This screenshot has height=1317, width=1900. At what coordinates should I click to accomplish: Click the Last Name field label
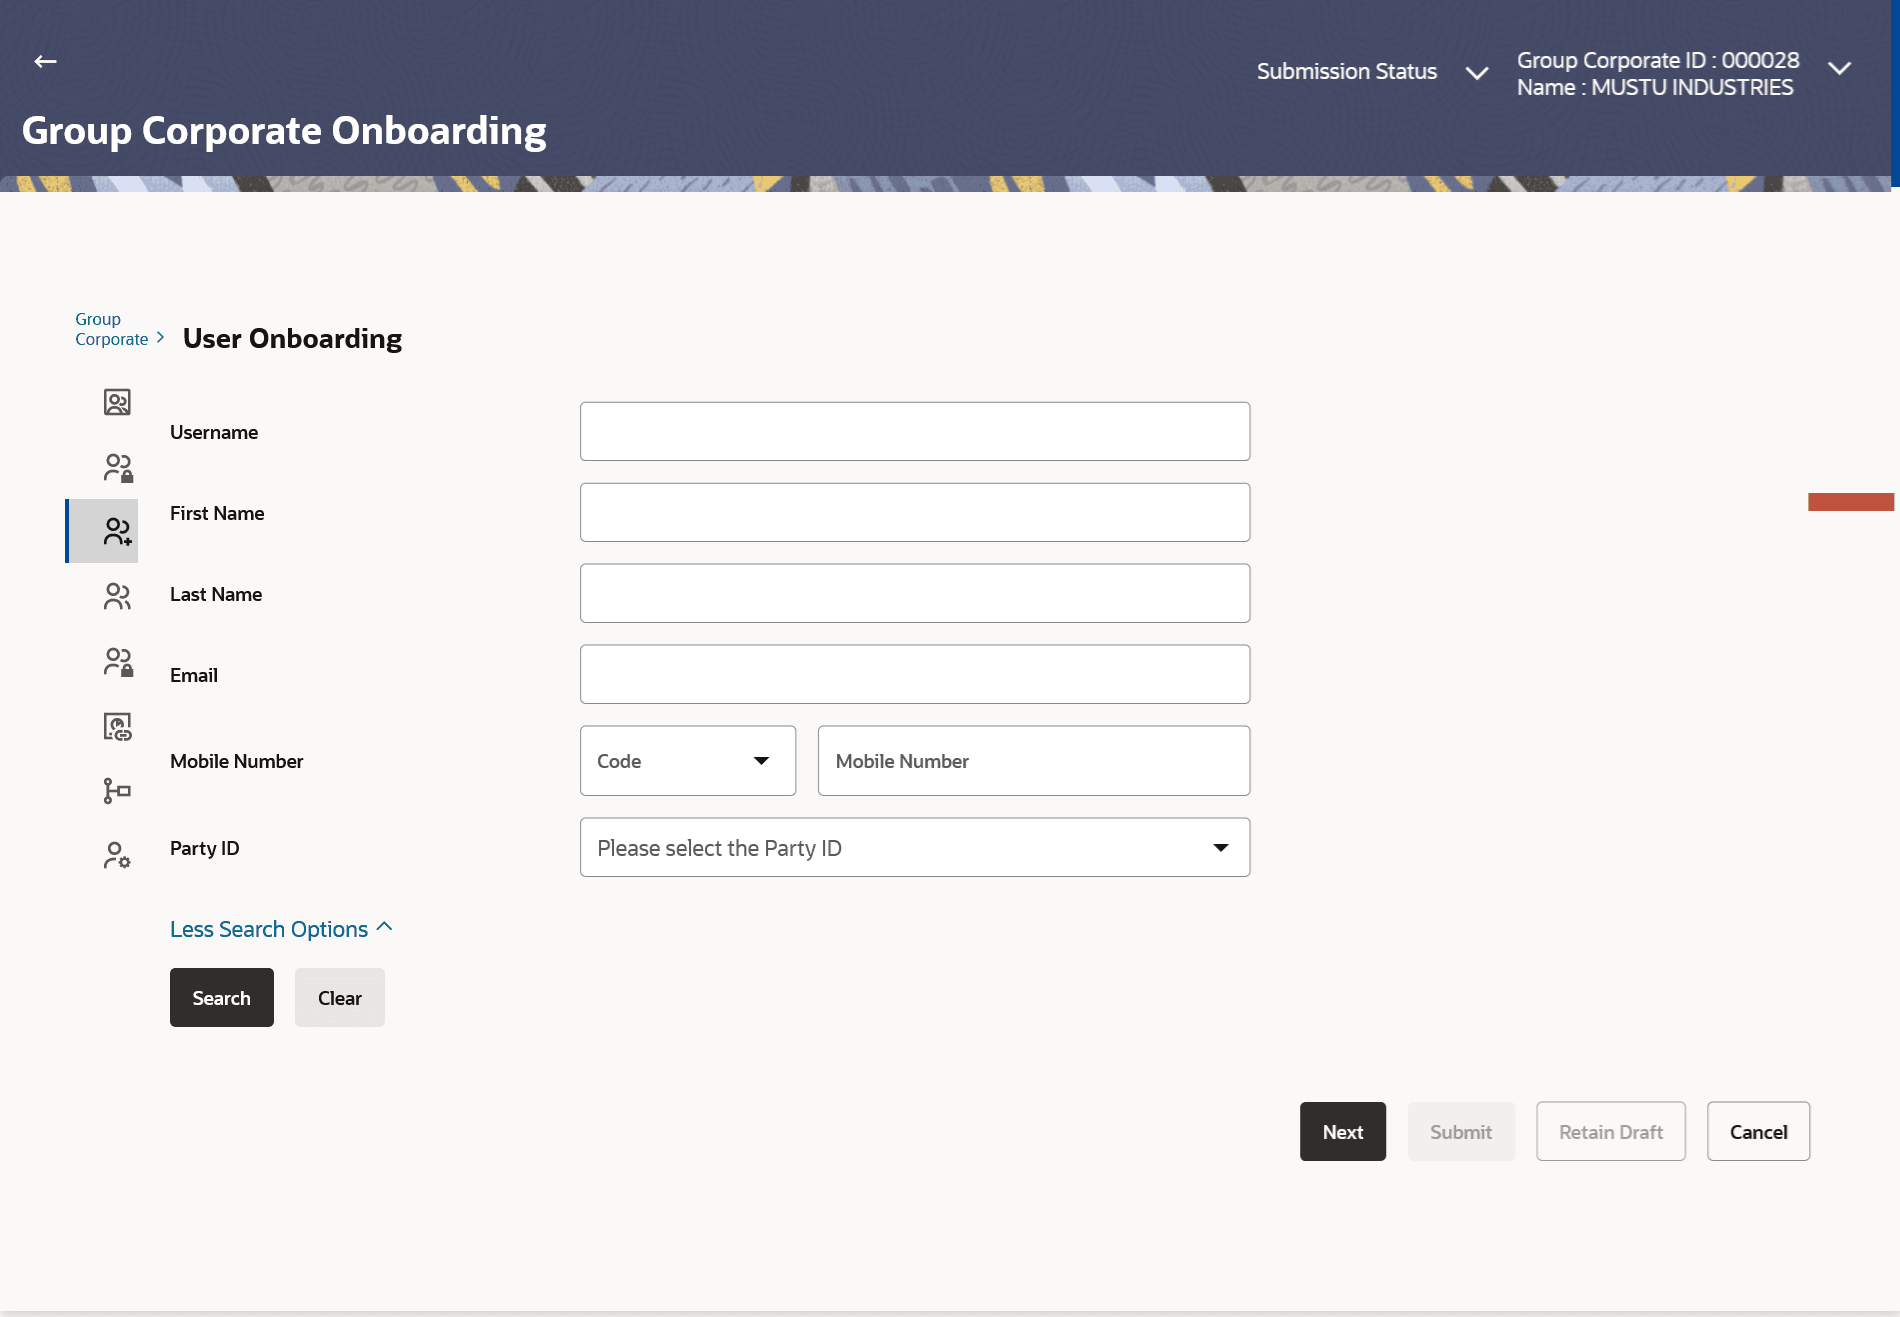(x=216, y=594)
